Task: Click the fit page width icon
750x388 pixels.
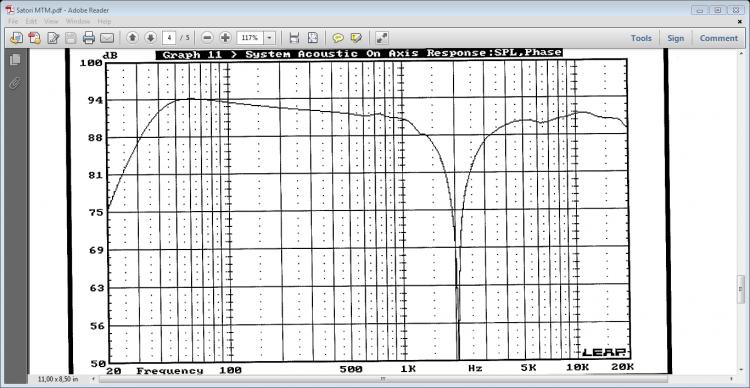Action: [295, 38]
